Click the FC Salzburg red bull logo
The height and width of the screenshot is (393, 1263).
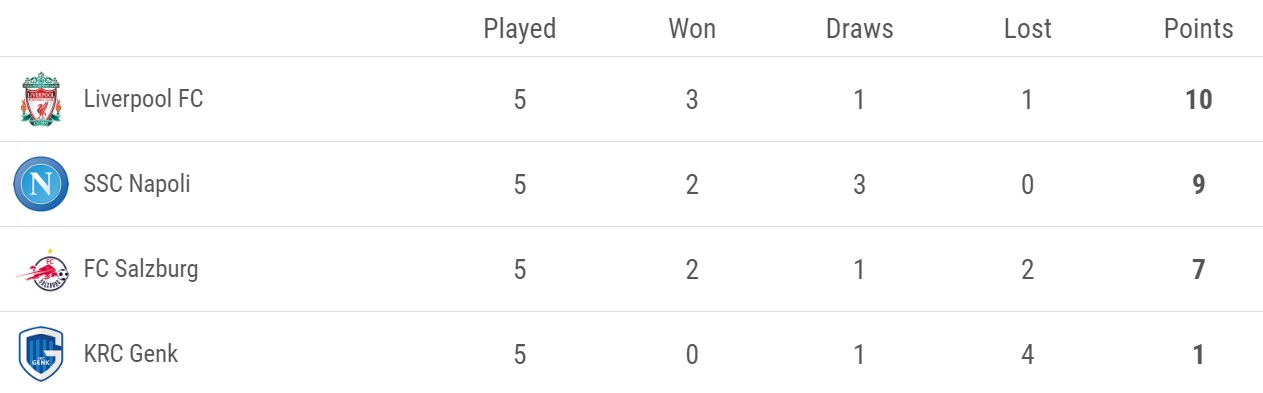coord(43,269)
